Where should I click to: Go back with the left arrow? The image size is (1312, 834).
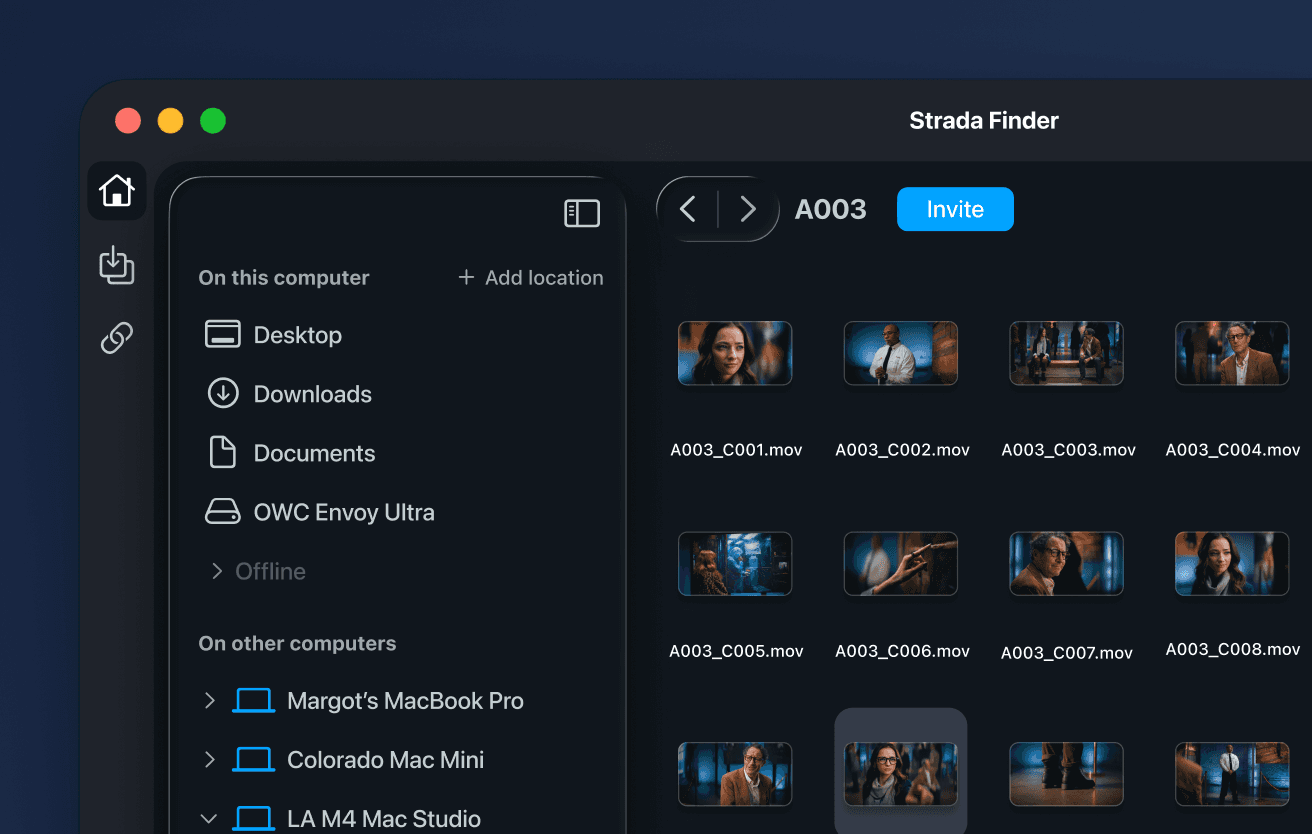(687, 209)
